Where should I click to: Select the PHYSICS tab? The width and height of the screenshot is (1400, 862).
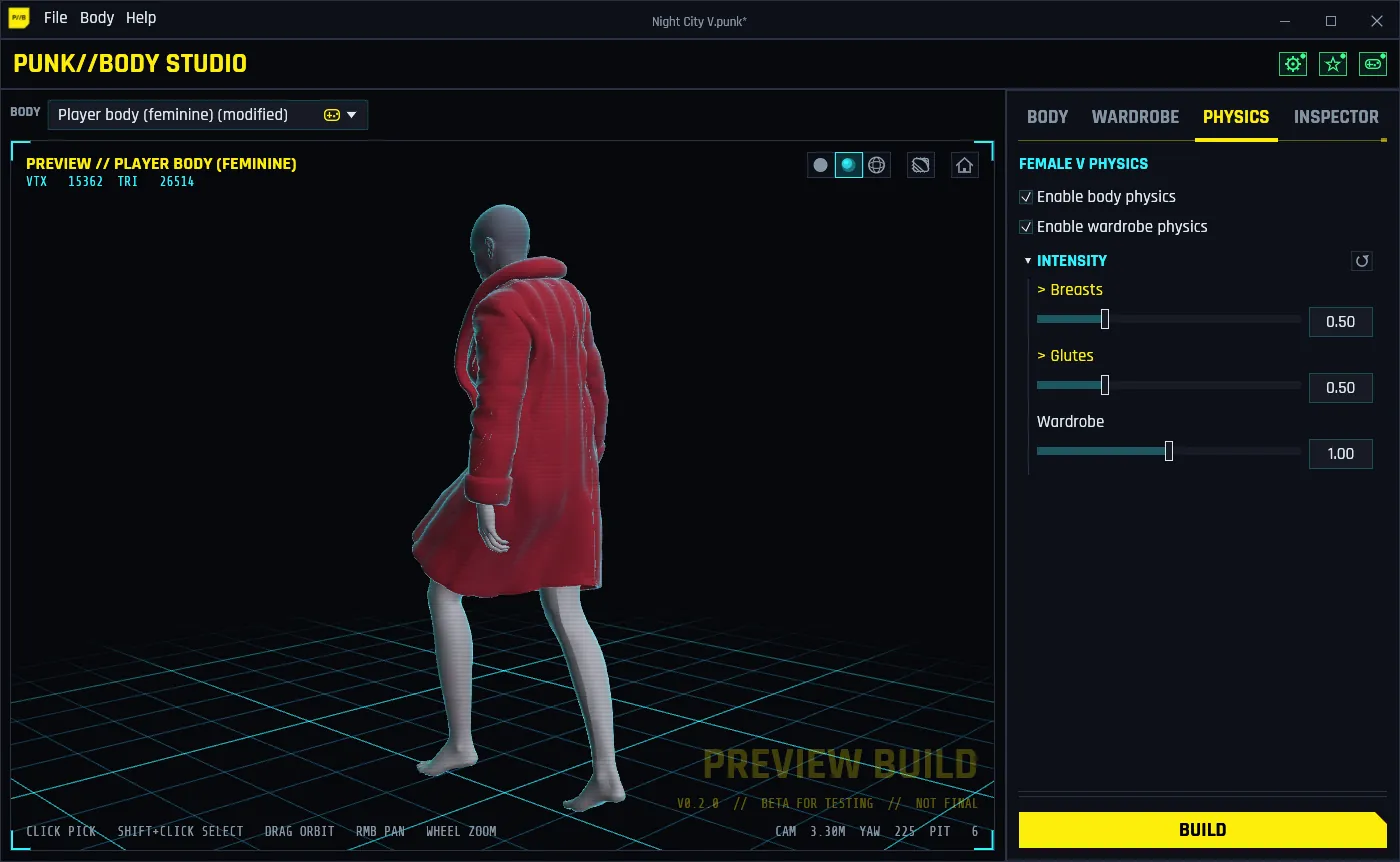[x=1236, y=117]
